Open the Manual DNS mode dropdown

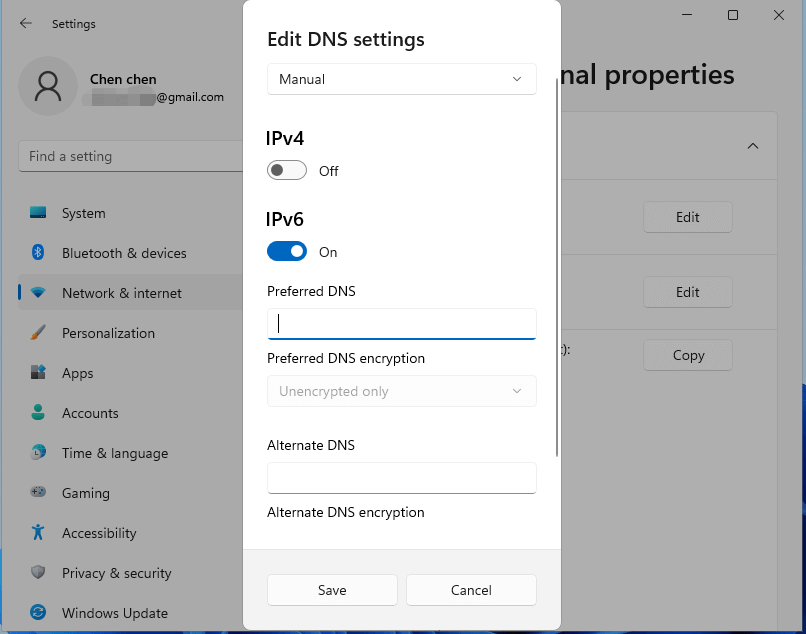click(x=401, y=79)
